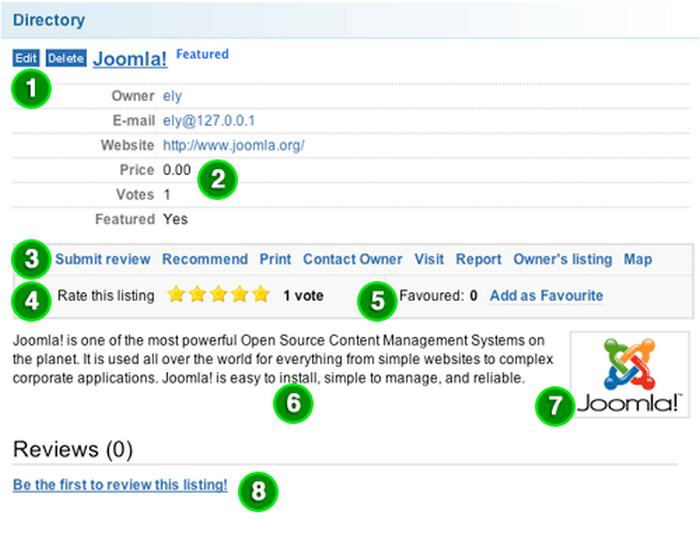Open the Joomla! listing title link
This screenshot has width=700, height=533.
[130, 59]
